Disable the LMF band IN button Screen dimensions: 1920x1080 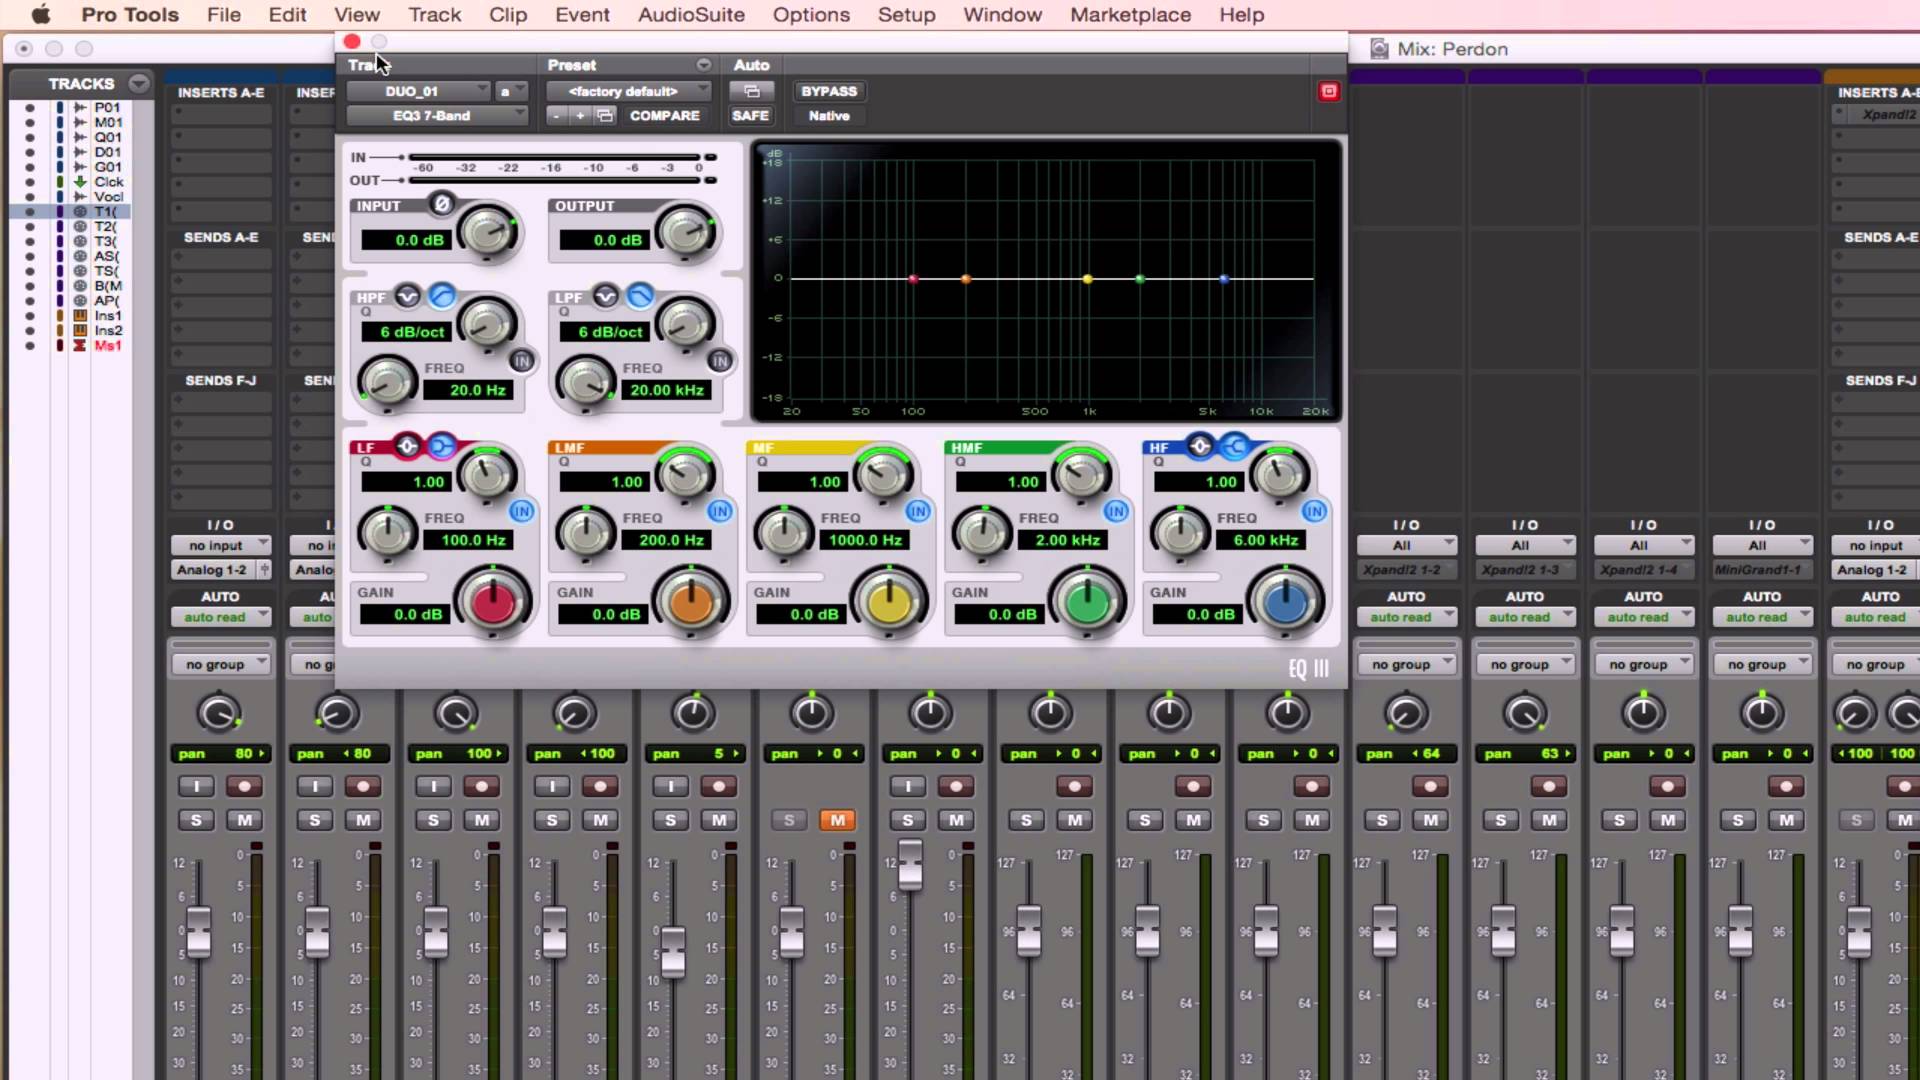click(x=720, y=511)
